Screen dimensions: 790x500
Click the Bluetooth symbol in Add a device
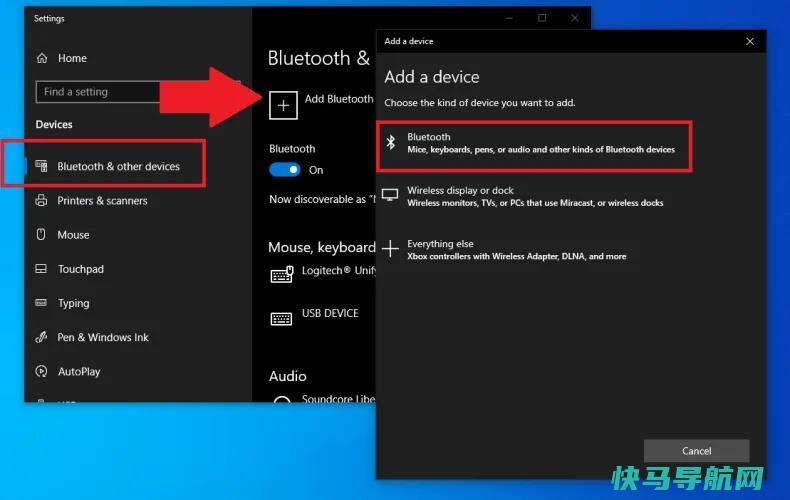(x=391, y=143)
